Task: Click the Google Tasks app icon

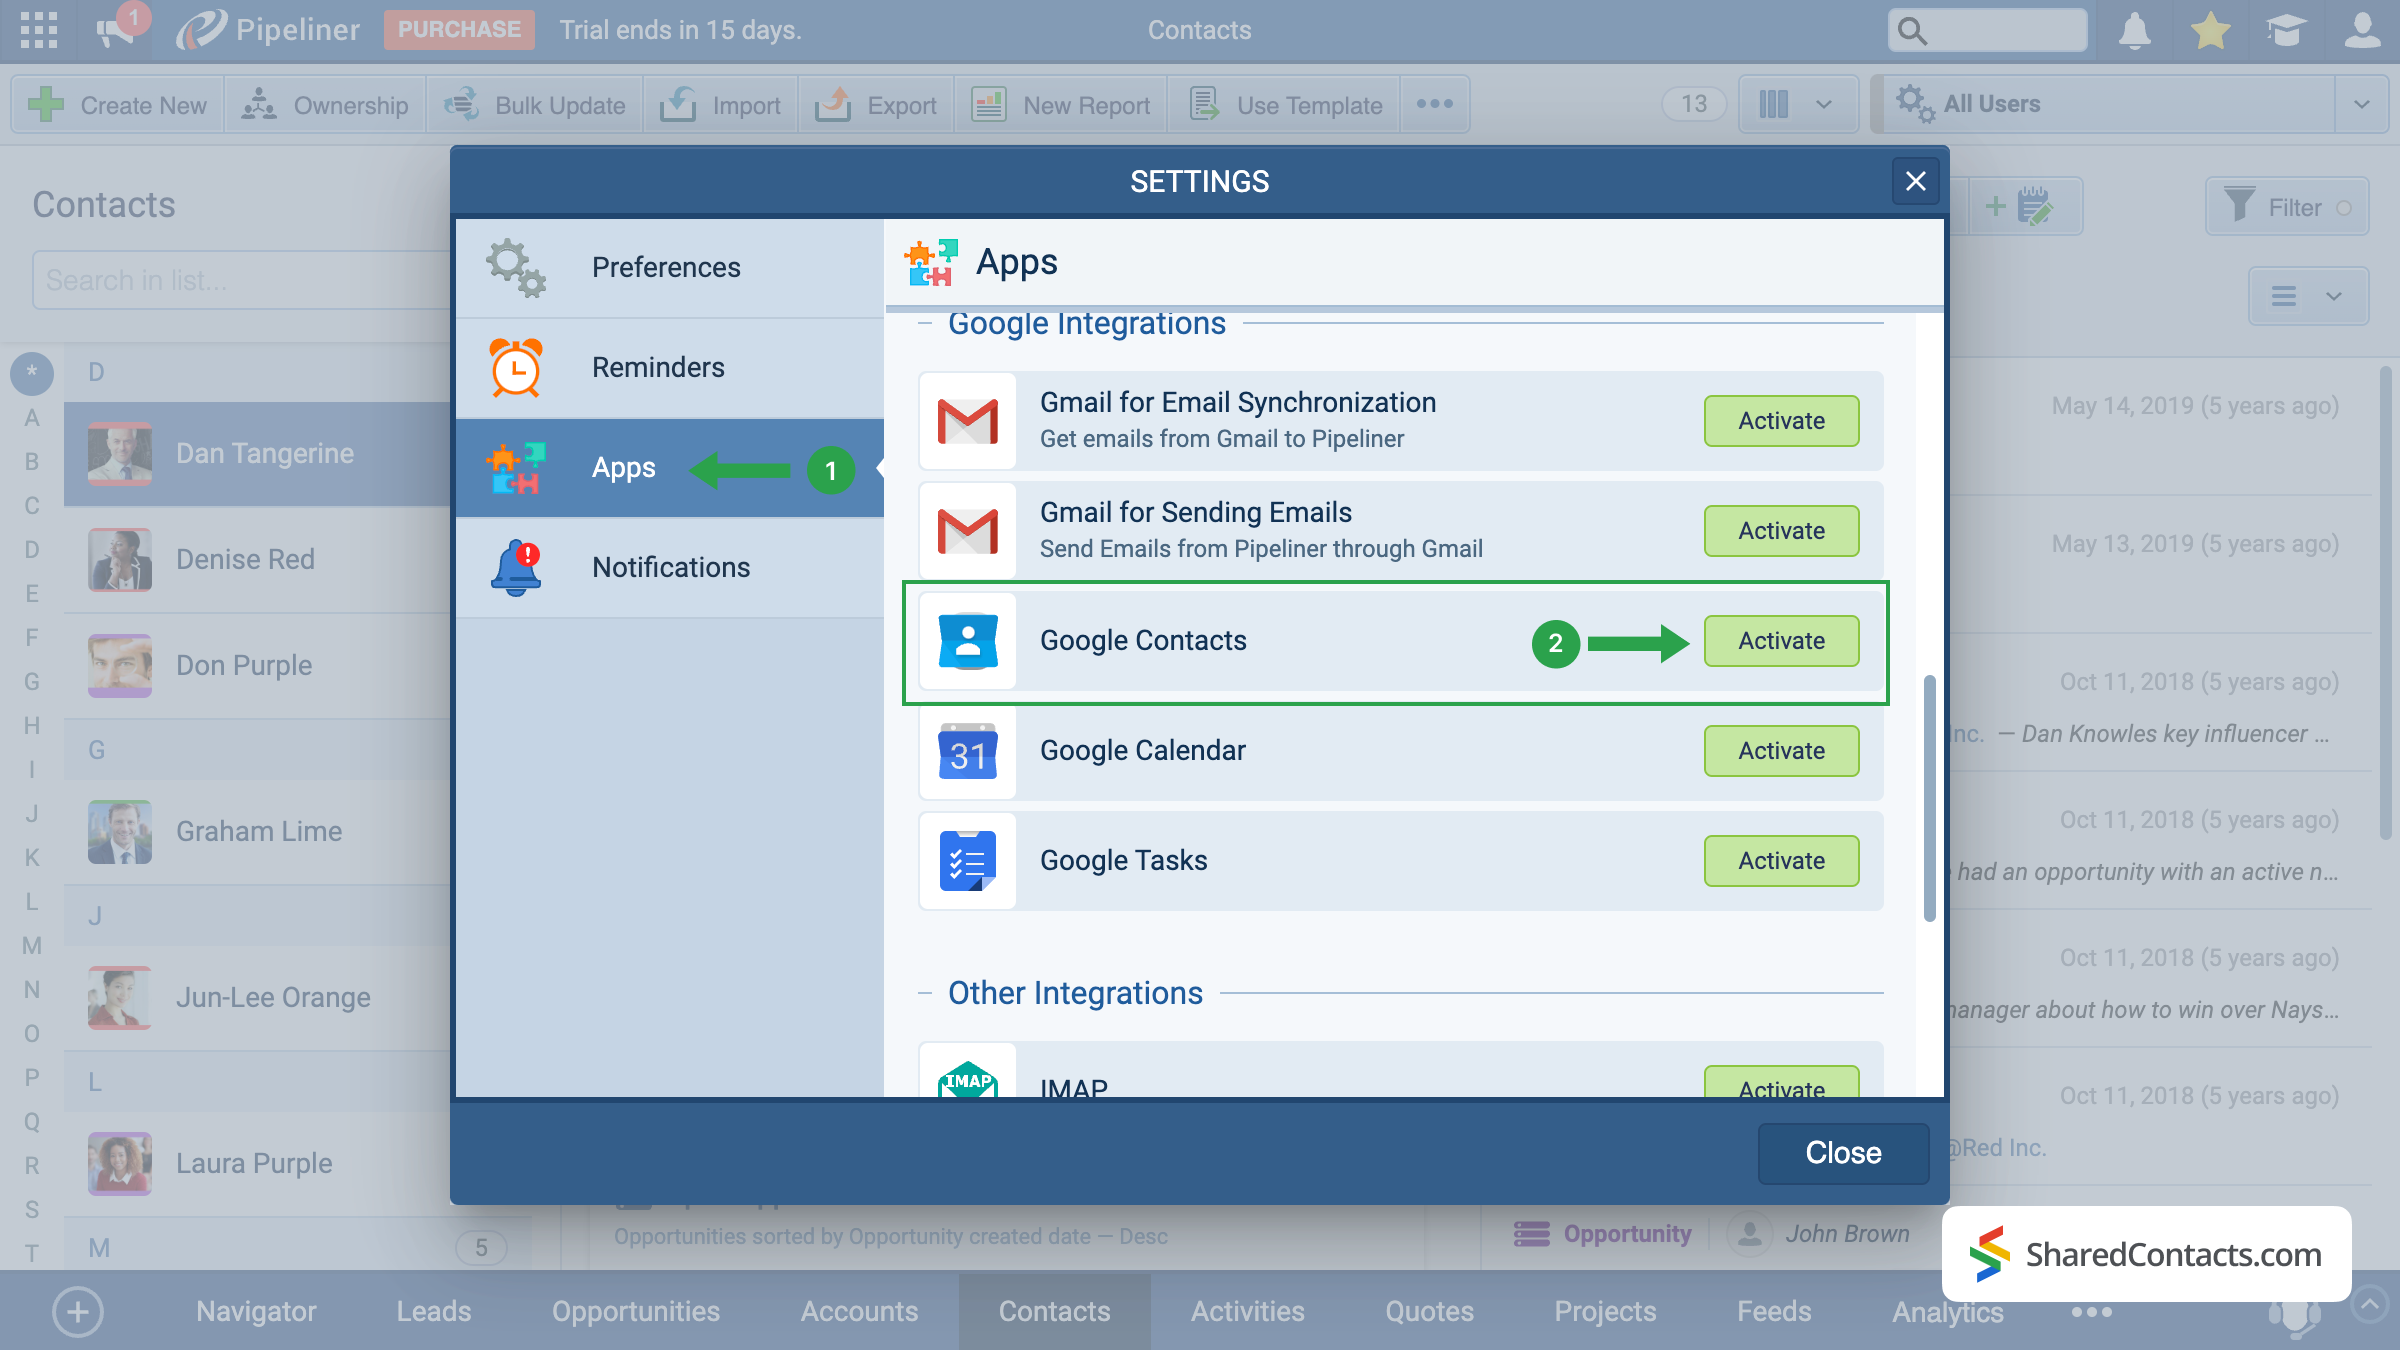Action: pyautogui.click(x=967, y=861)
